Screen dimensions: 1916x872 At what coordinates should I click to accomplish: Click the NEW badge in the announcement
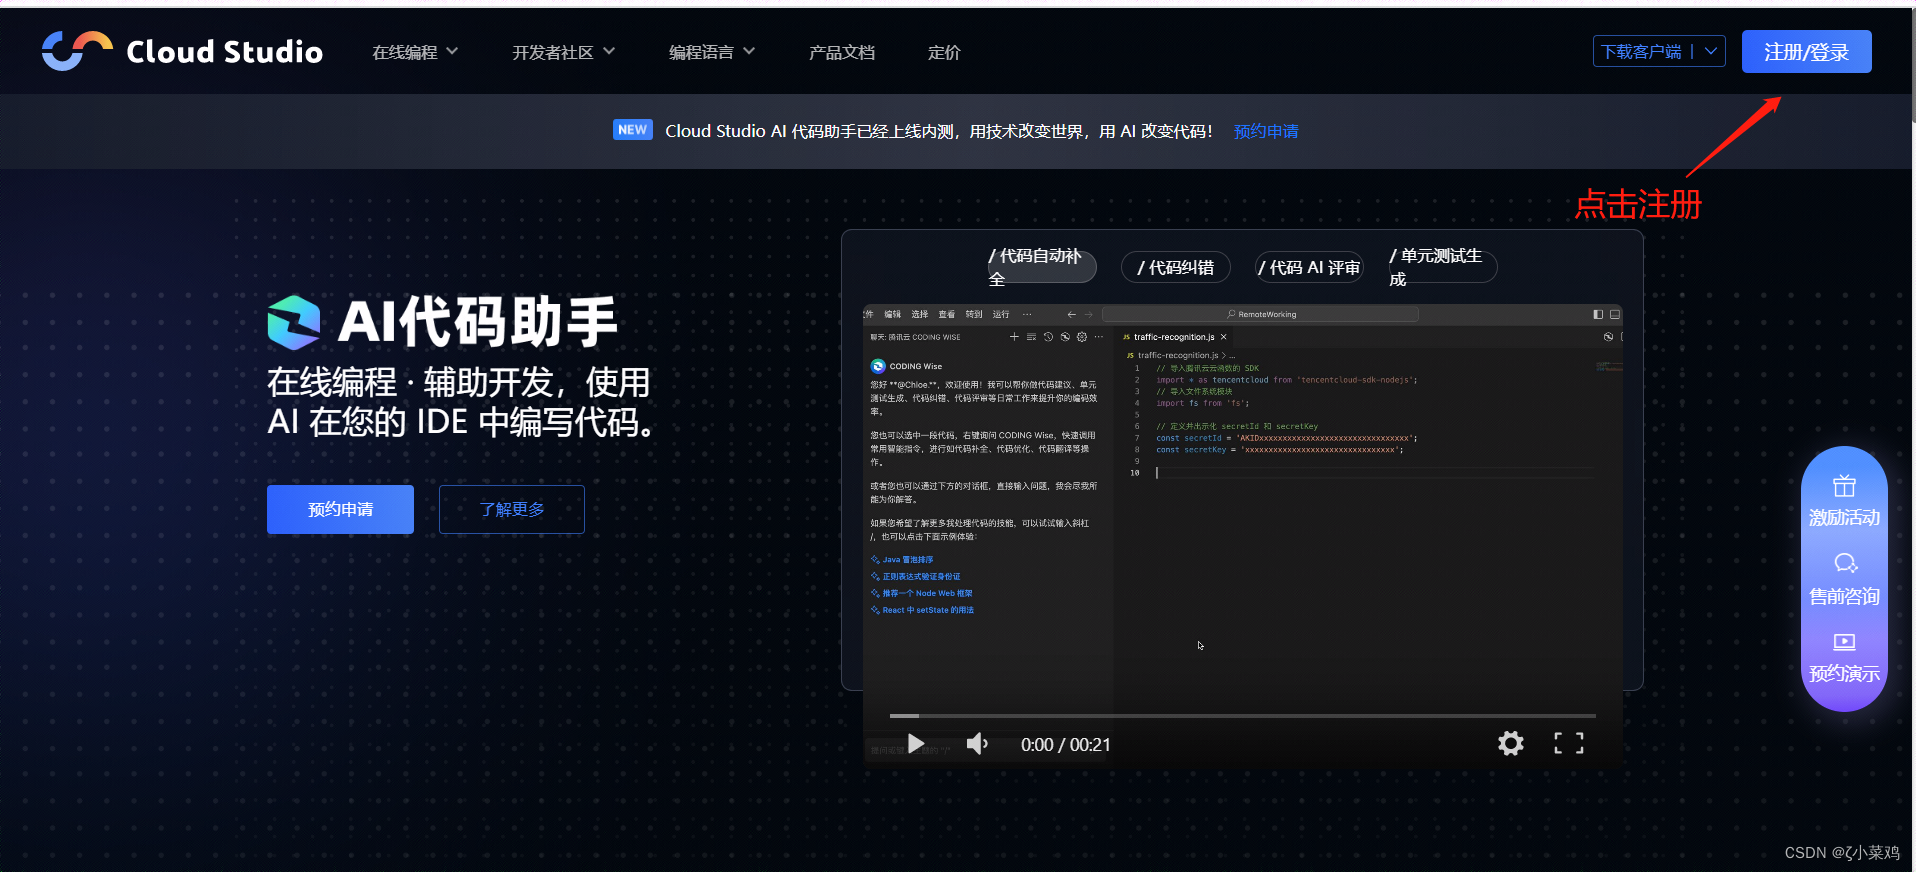click(632, 130)
